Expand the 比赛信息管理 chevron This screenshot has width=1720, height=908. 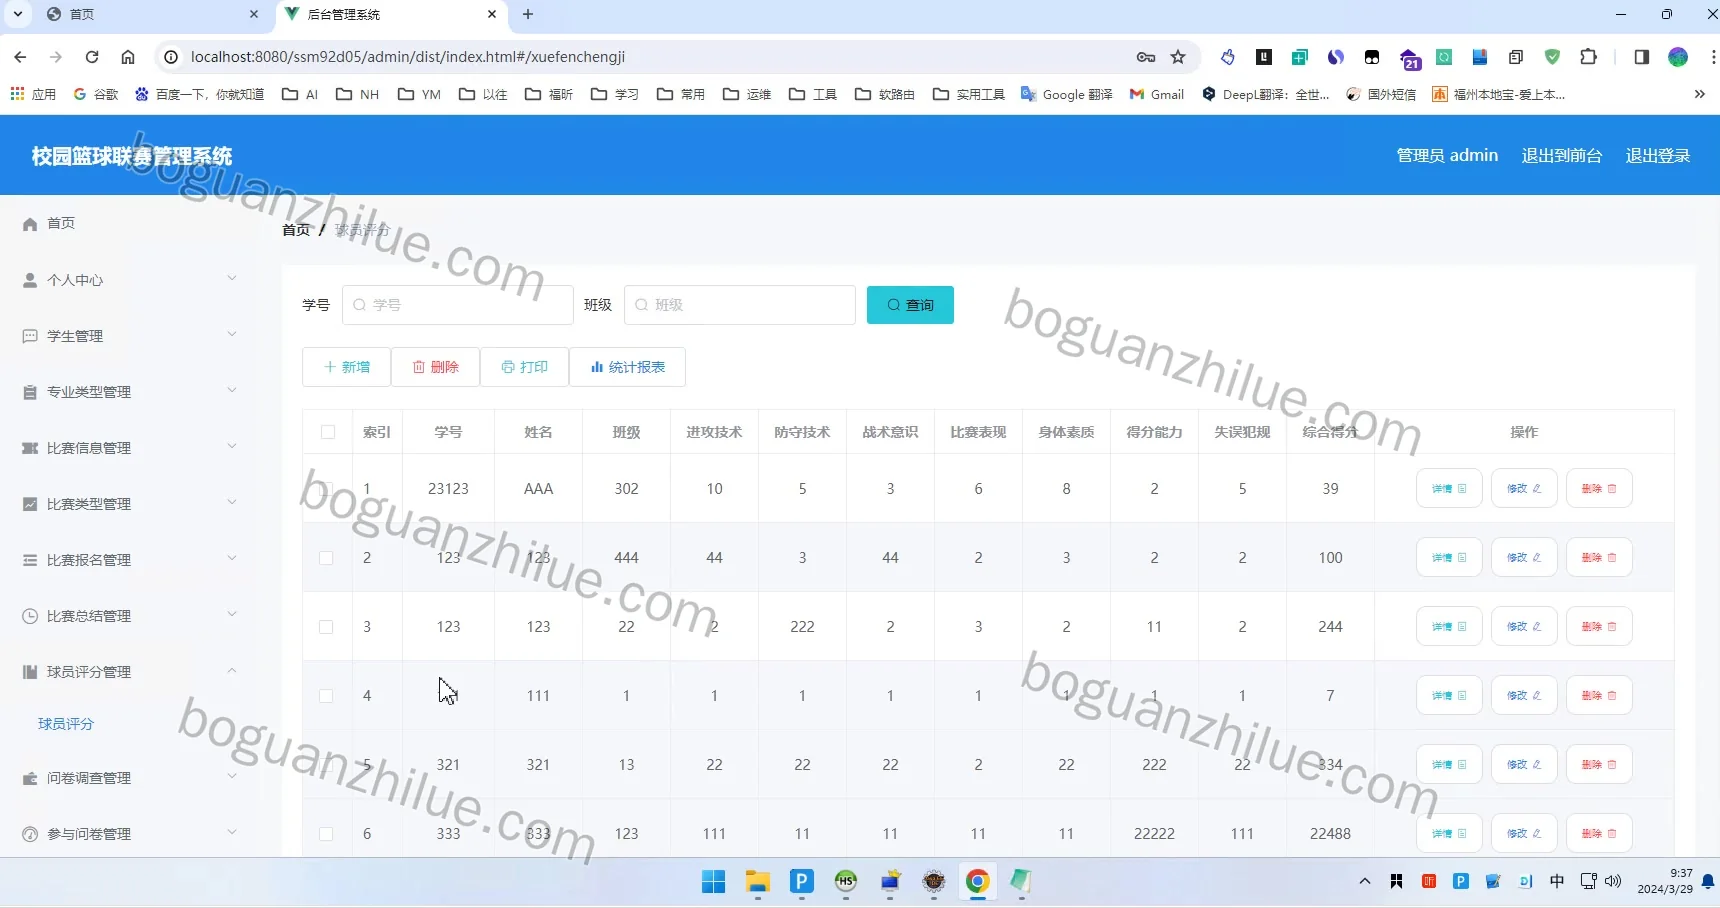click(x=232, y=446)
